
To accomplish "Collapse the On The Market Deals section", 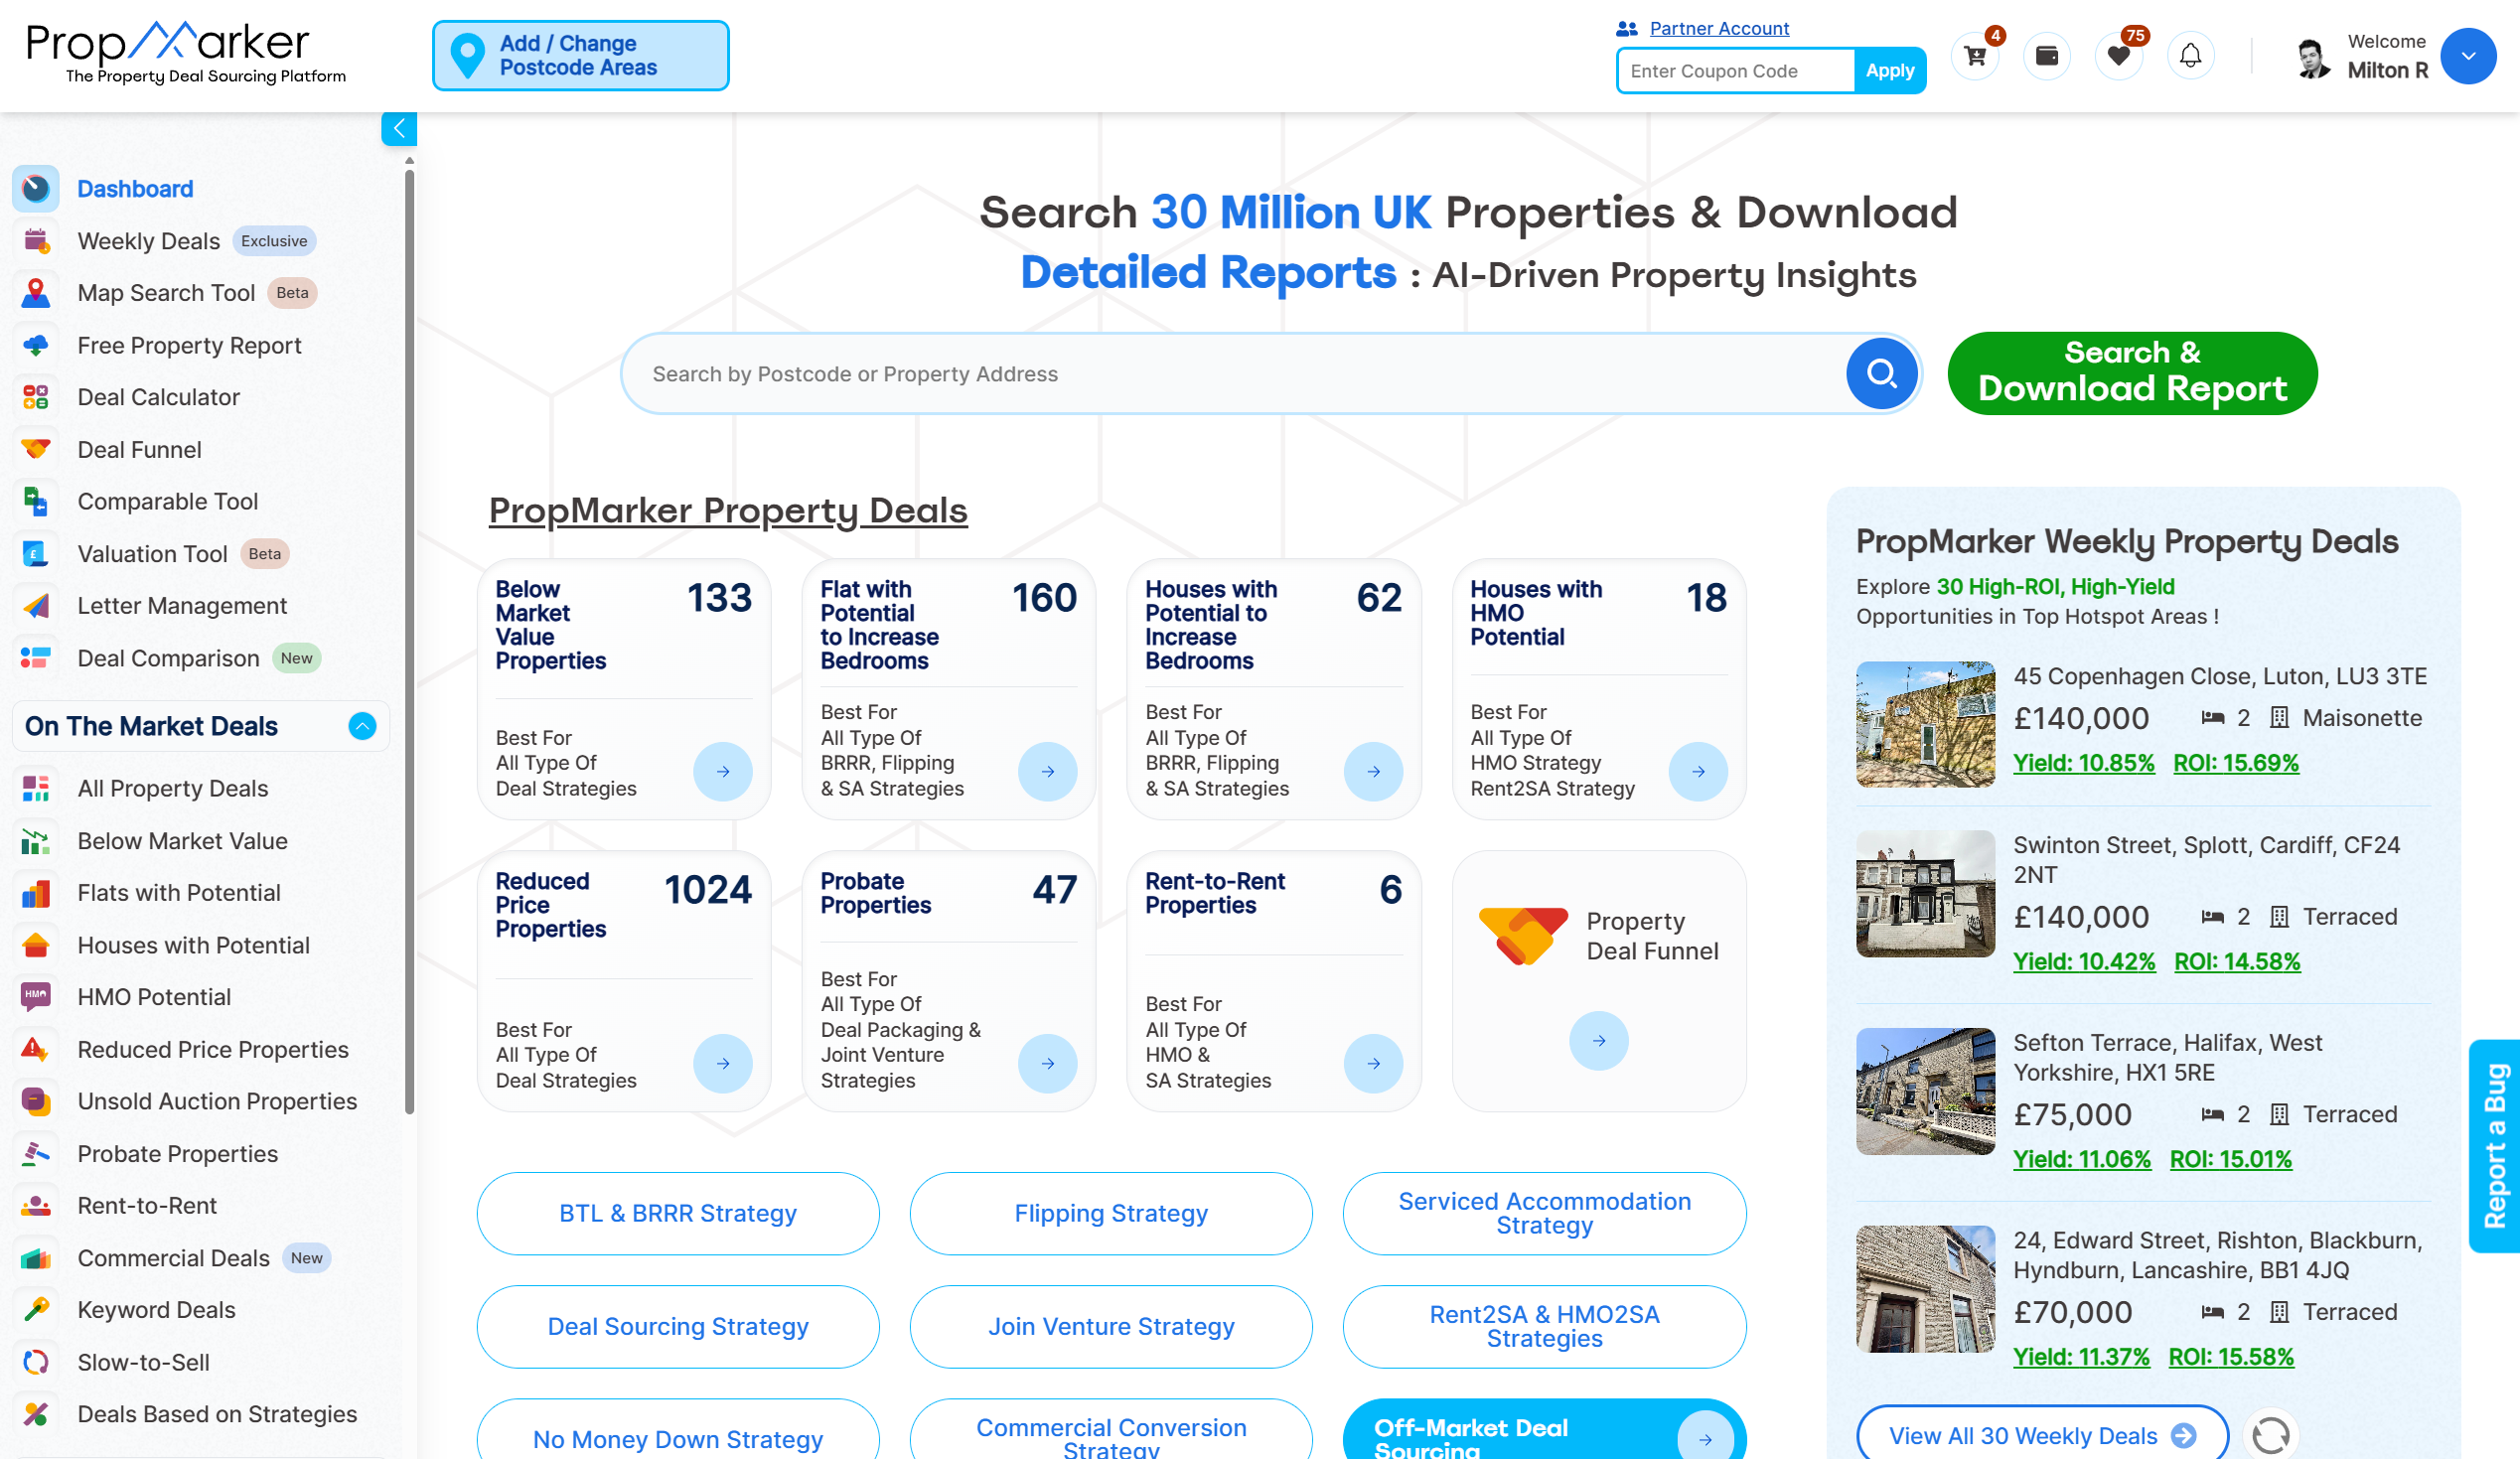I will (362, 726).
